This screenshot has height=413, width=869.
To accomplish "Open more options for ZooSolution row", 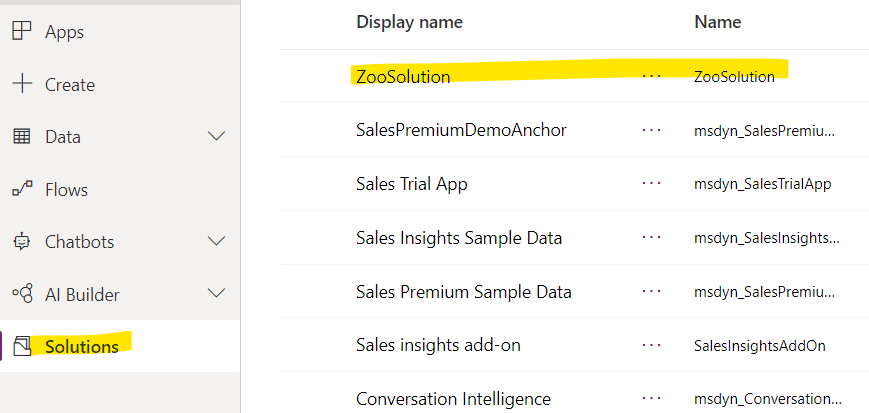I will point(652,76).
